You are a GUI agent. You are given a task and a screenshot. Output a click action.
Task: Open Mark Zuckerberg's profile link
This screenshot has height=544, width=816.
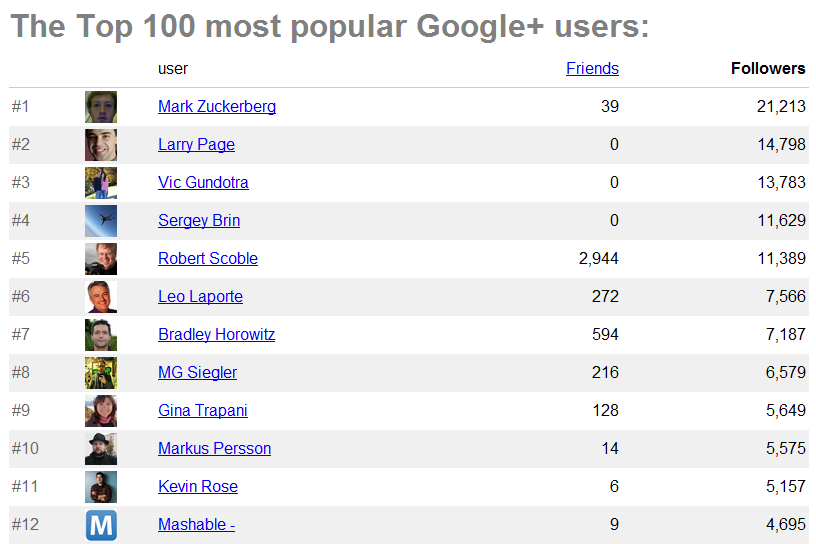(217, 107)
